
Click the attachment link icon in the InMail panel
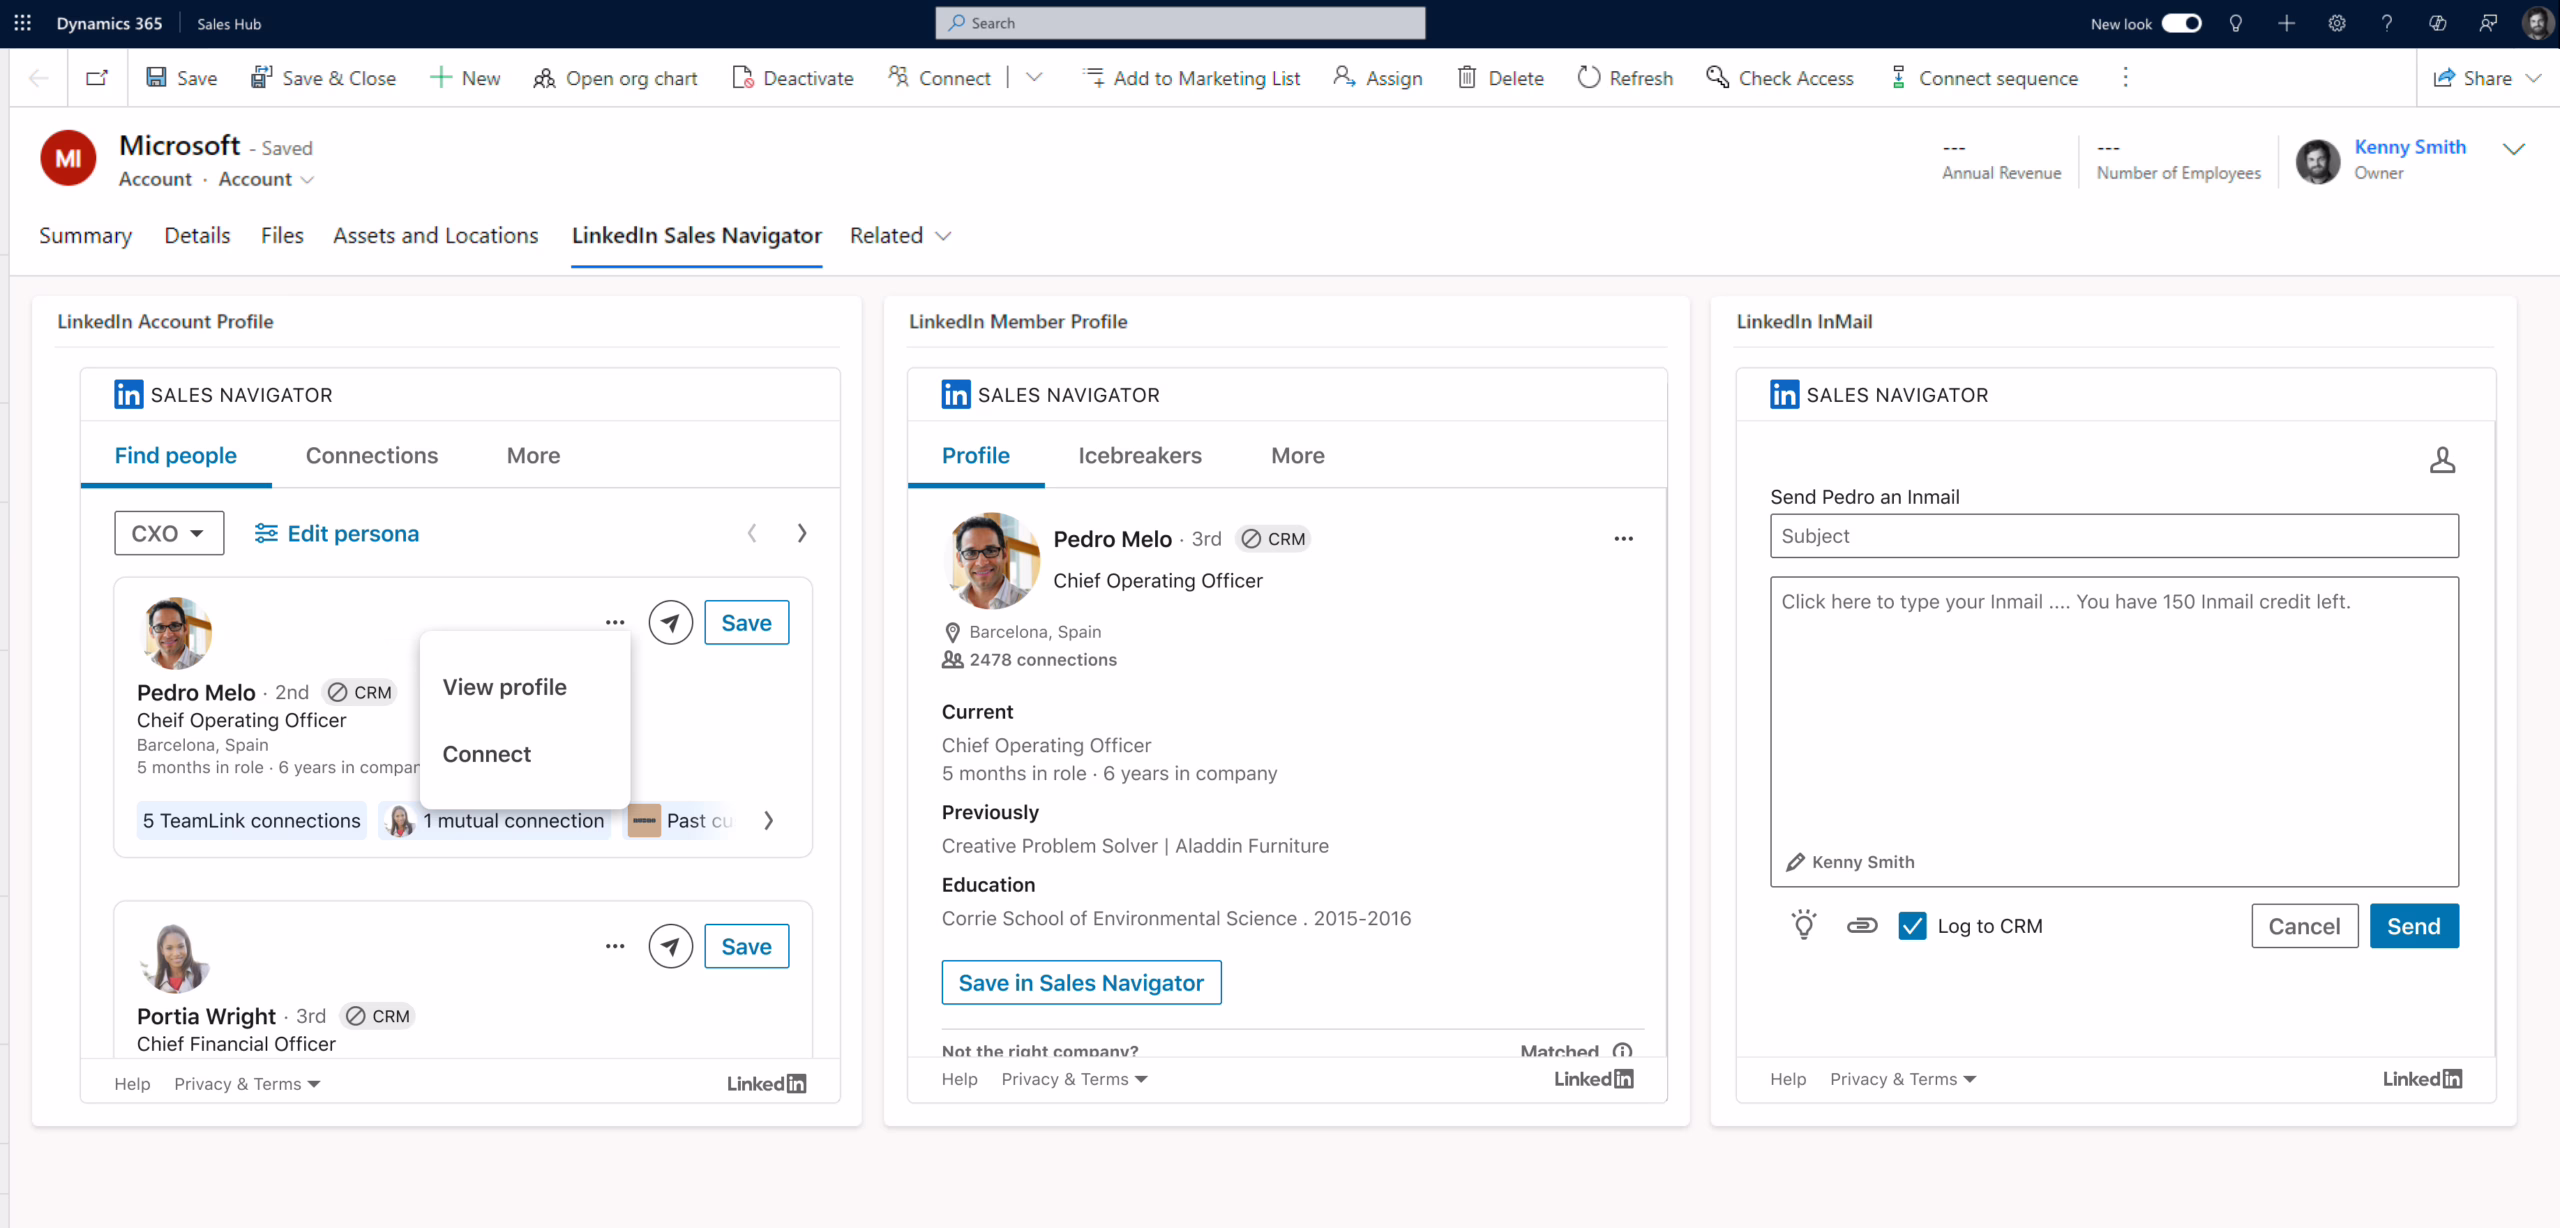(x=1861, y=925)
